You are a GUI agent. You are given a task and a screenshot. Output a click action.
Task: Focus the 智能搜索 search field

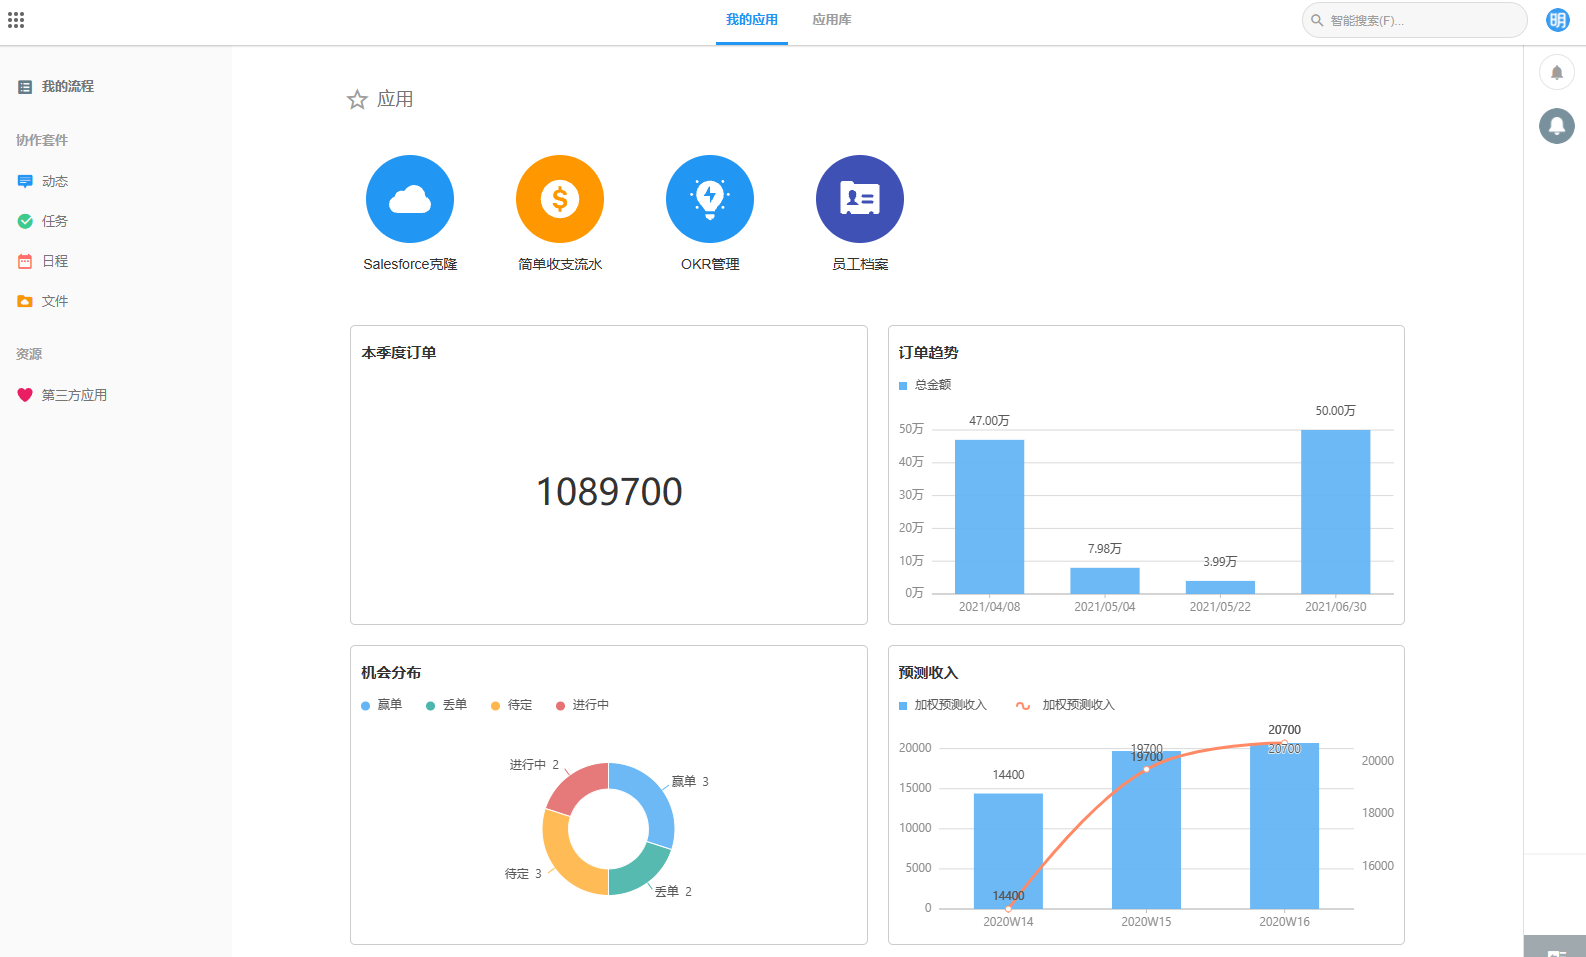[x=1420, y=20]
